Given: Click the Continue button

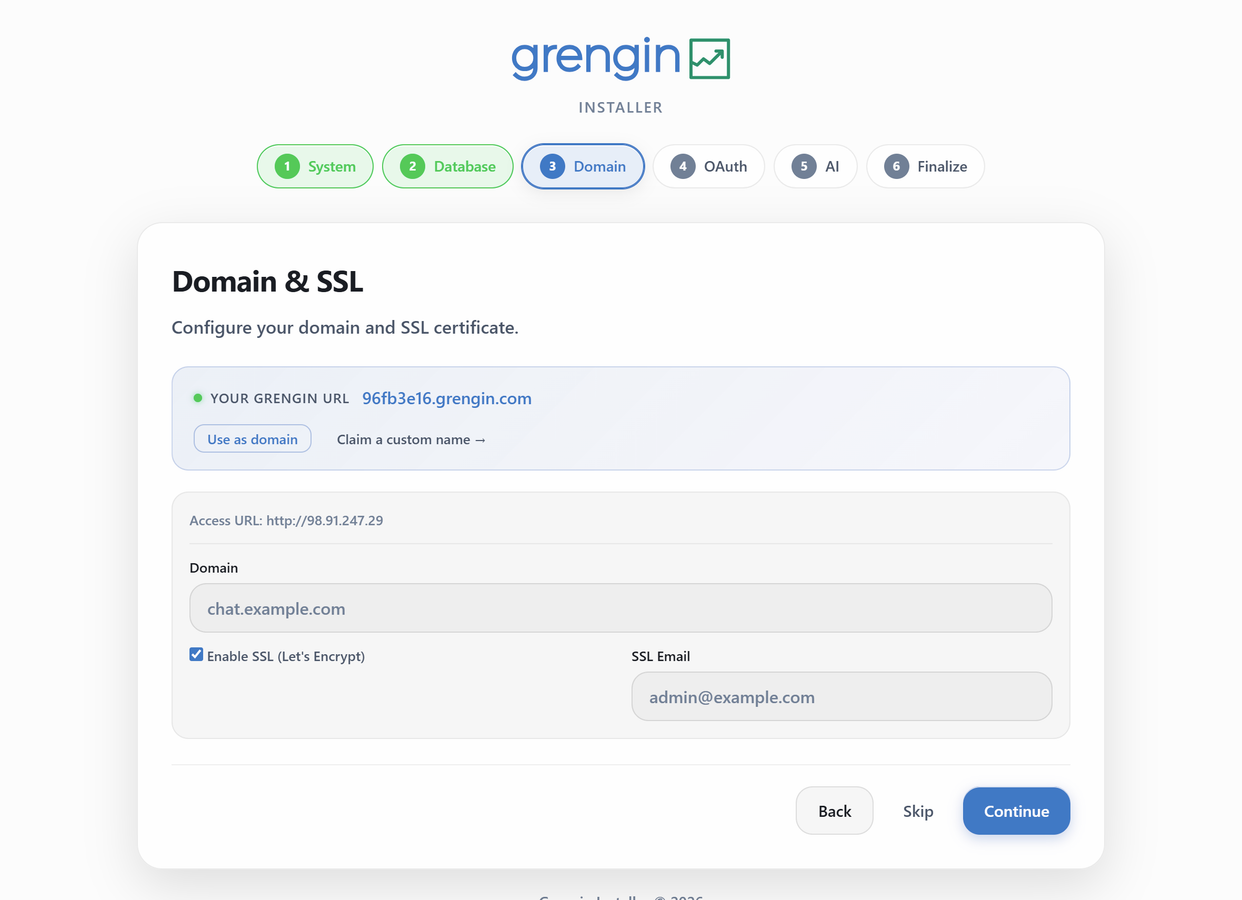Looking at the screenshot, I should 1016,811.
